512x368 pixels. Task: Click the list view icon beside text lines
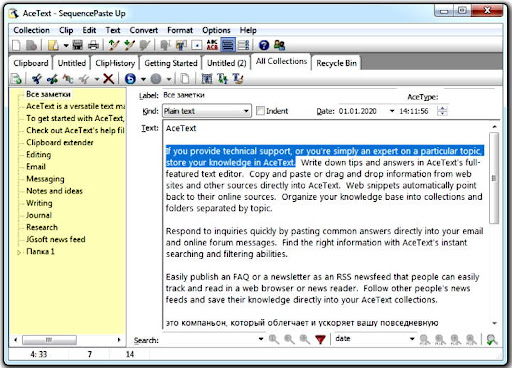[x=243, y=45]
